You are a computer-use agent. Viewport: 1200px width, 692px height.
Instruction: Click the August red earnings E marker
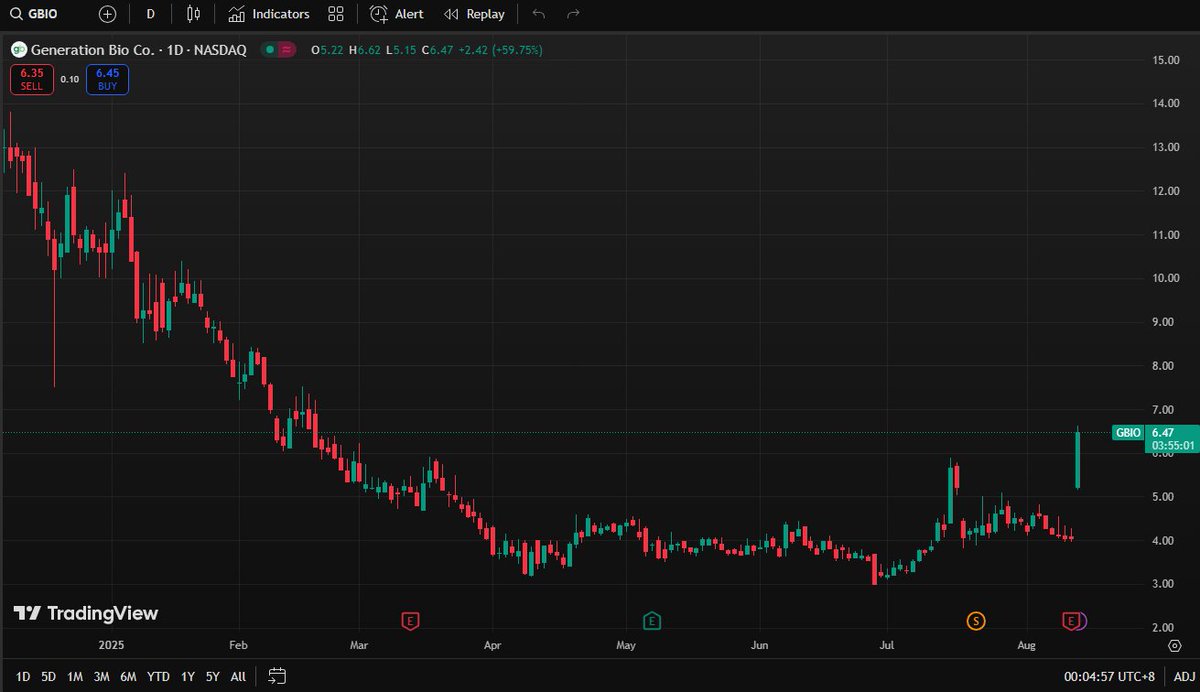(1072, 621)
